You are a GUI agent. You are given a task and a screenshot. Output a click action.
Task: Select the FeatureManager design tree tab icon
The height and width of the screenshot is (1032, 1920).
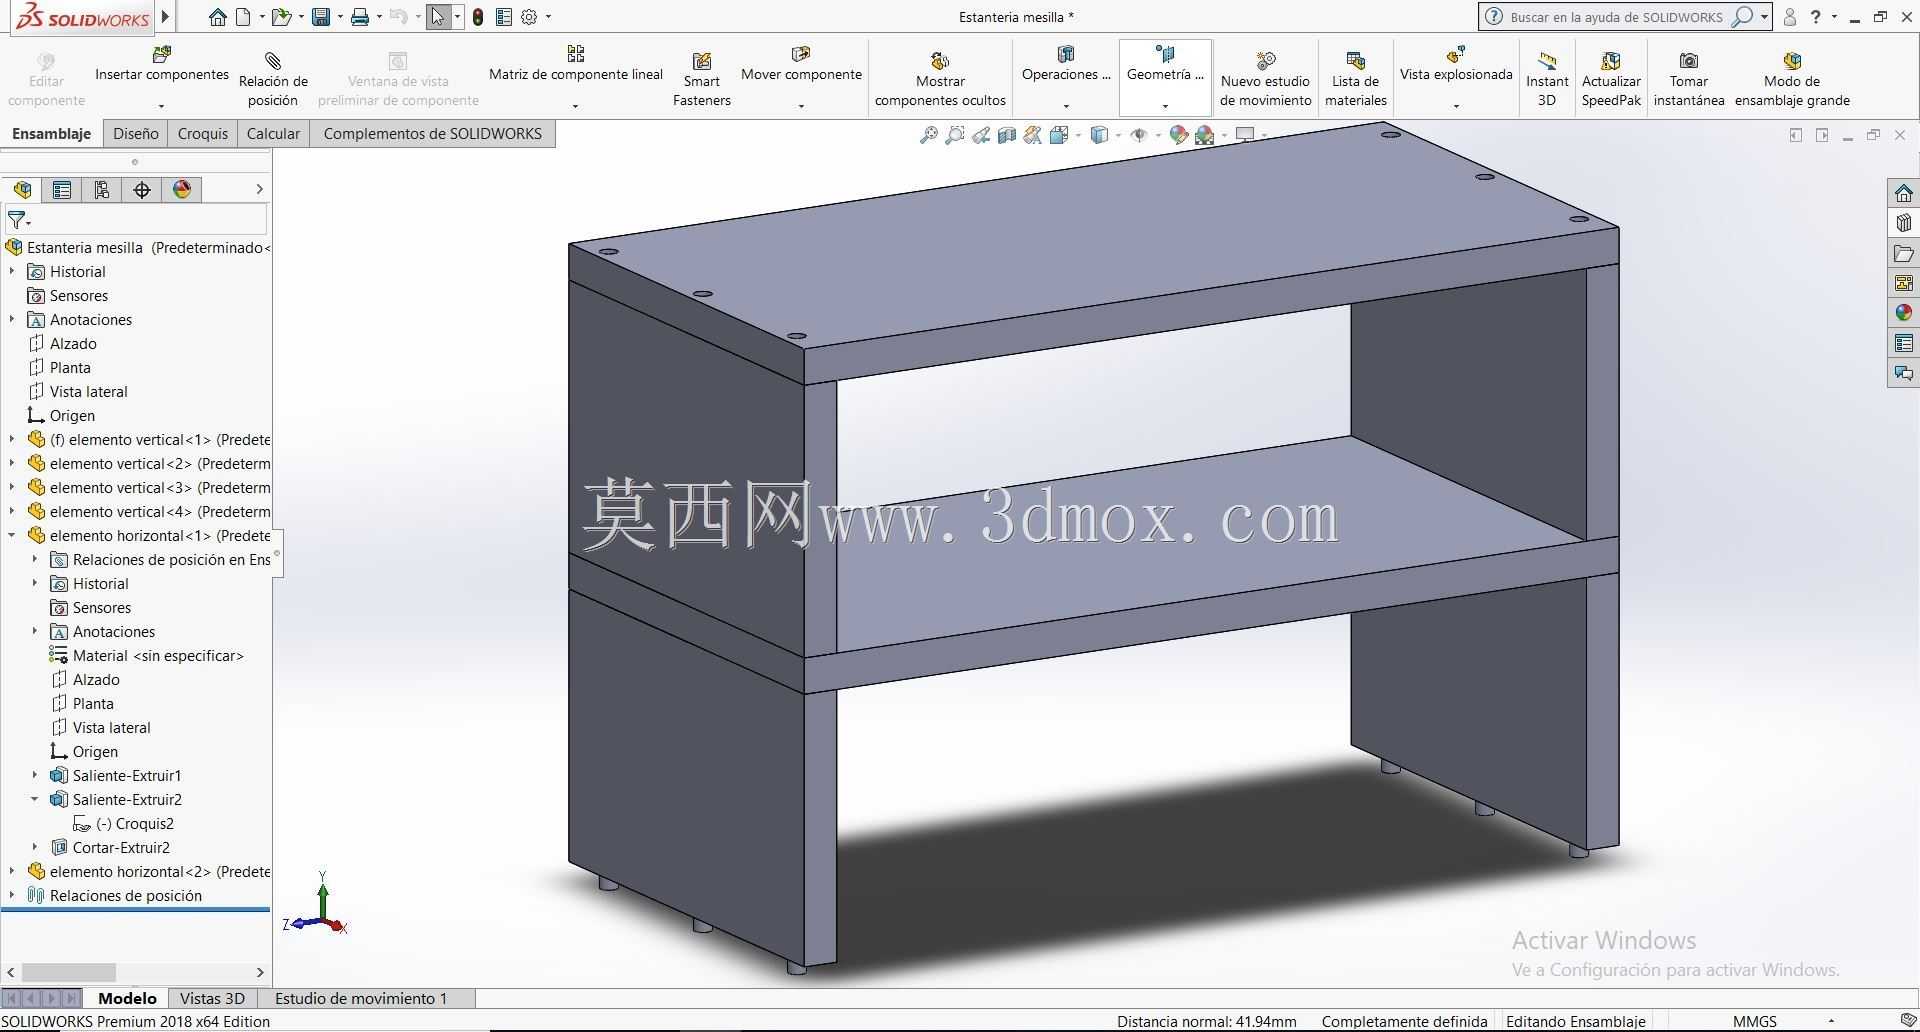[x=22, y=190]
